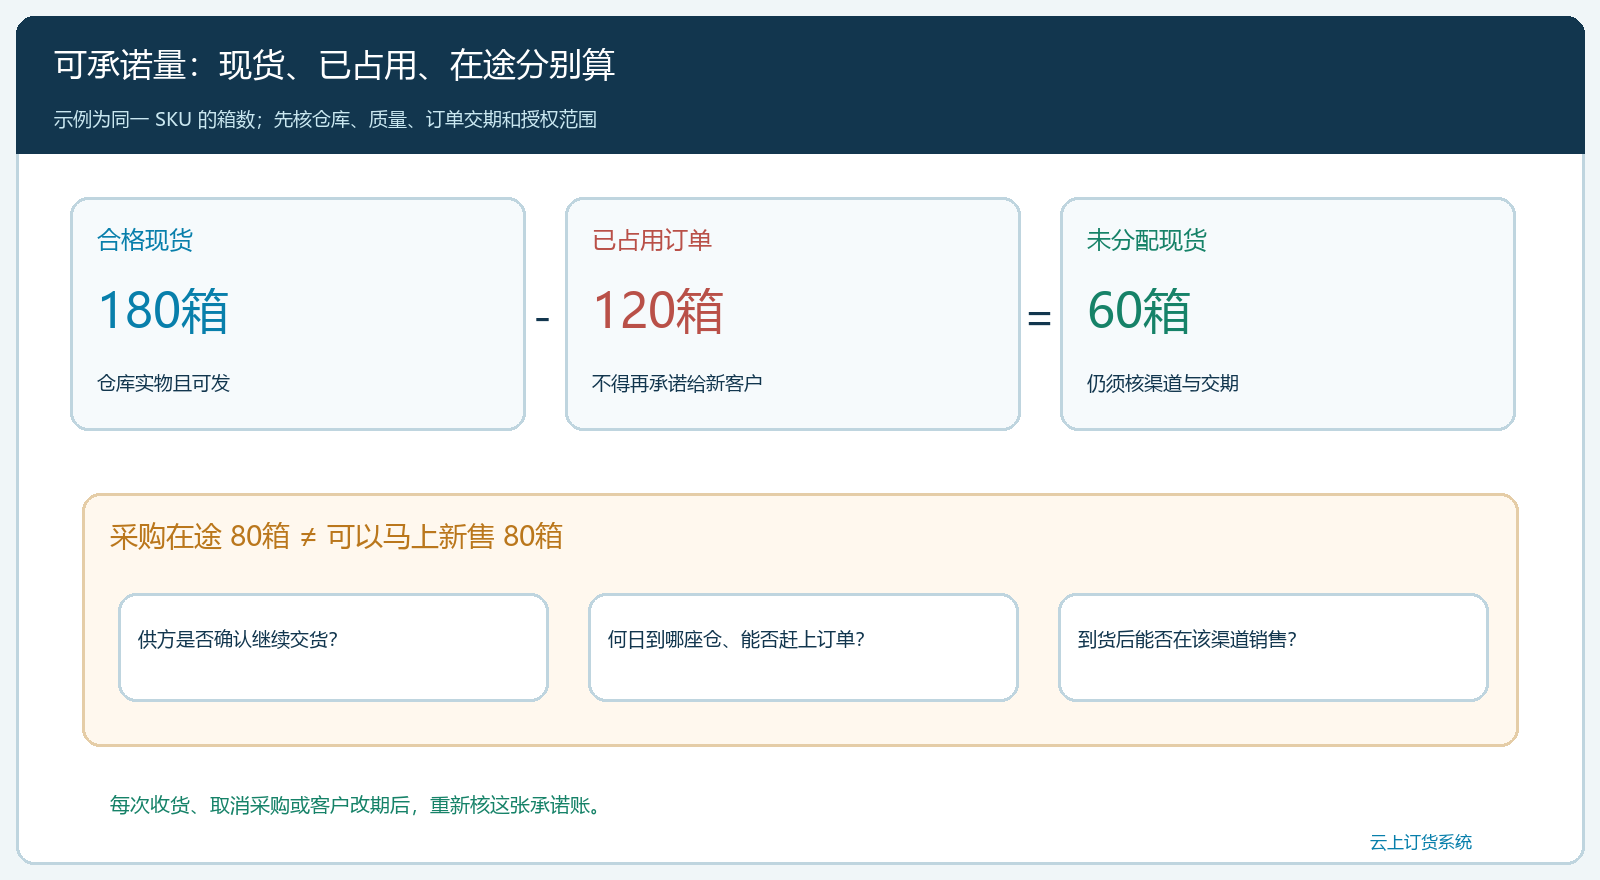Click the equals sign before 未分配现货
This screenshot has width=1600, height=880.
click(1039, 319)
